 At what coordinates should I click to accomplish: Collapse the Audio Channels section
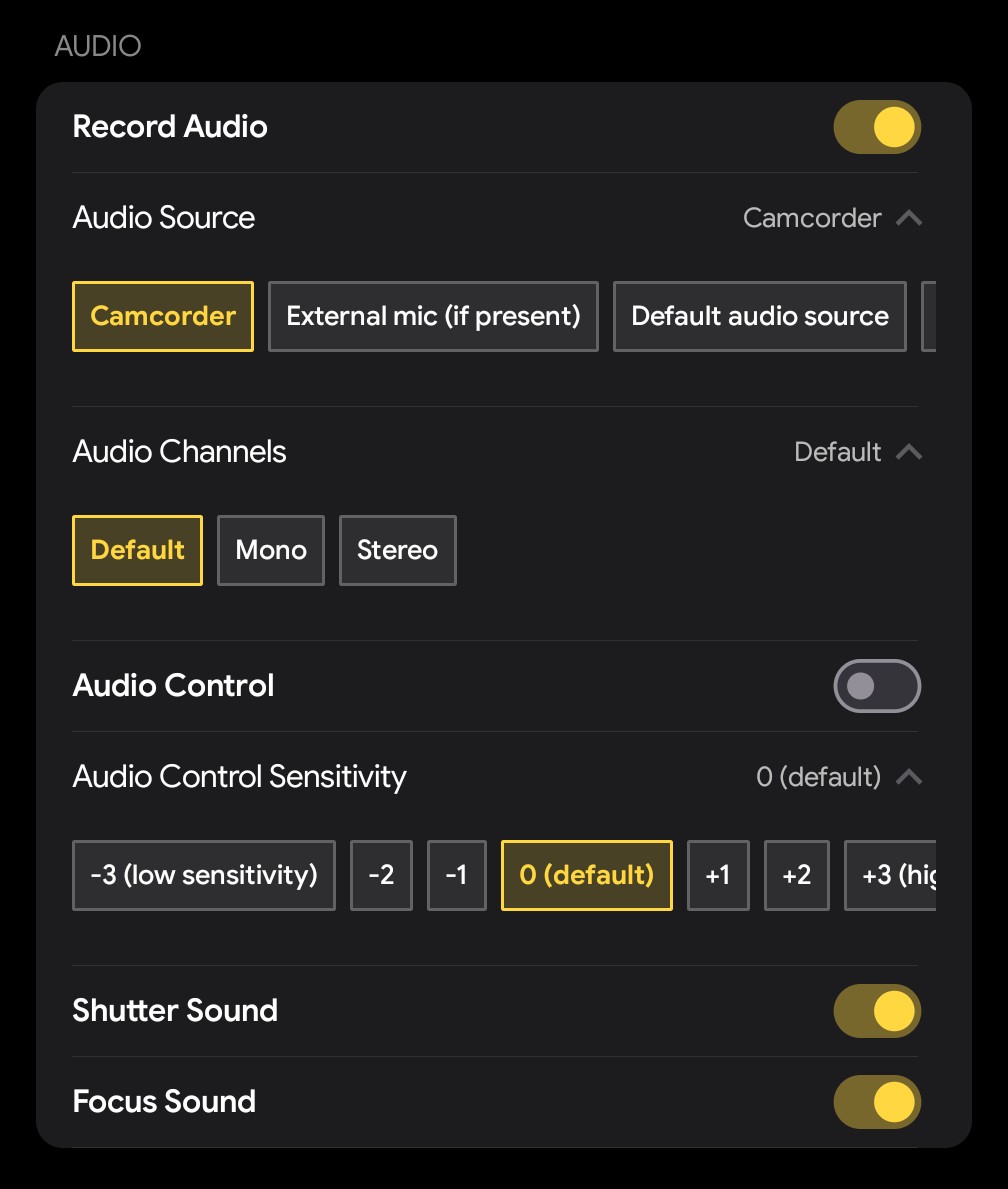(x=909, y=452)
